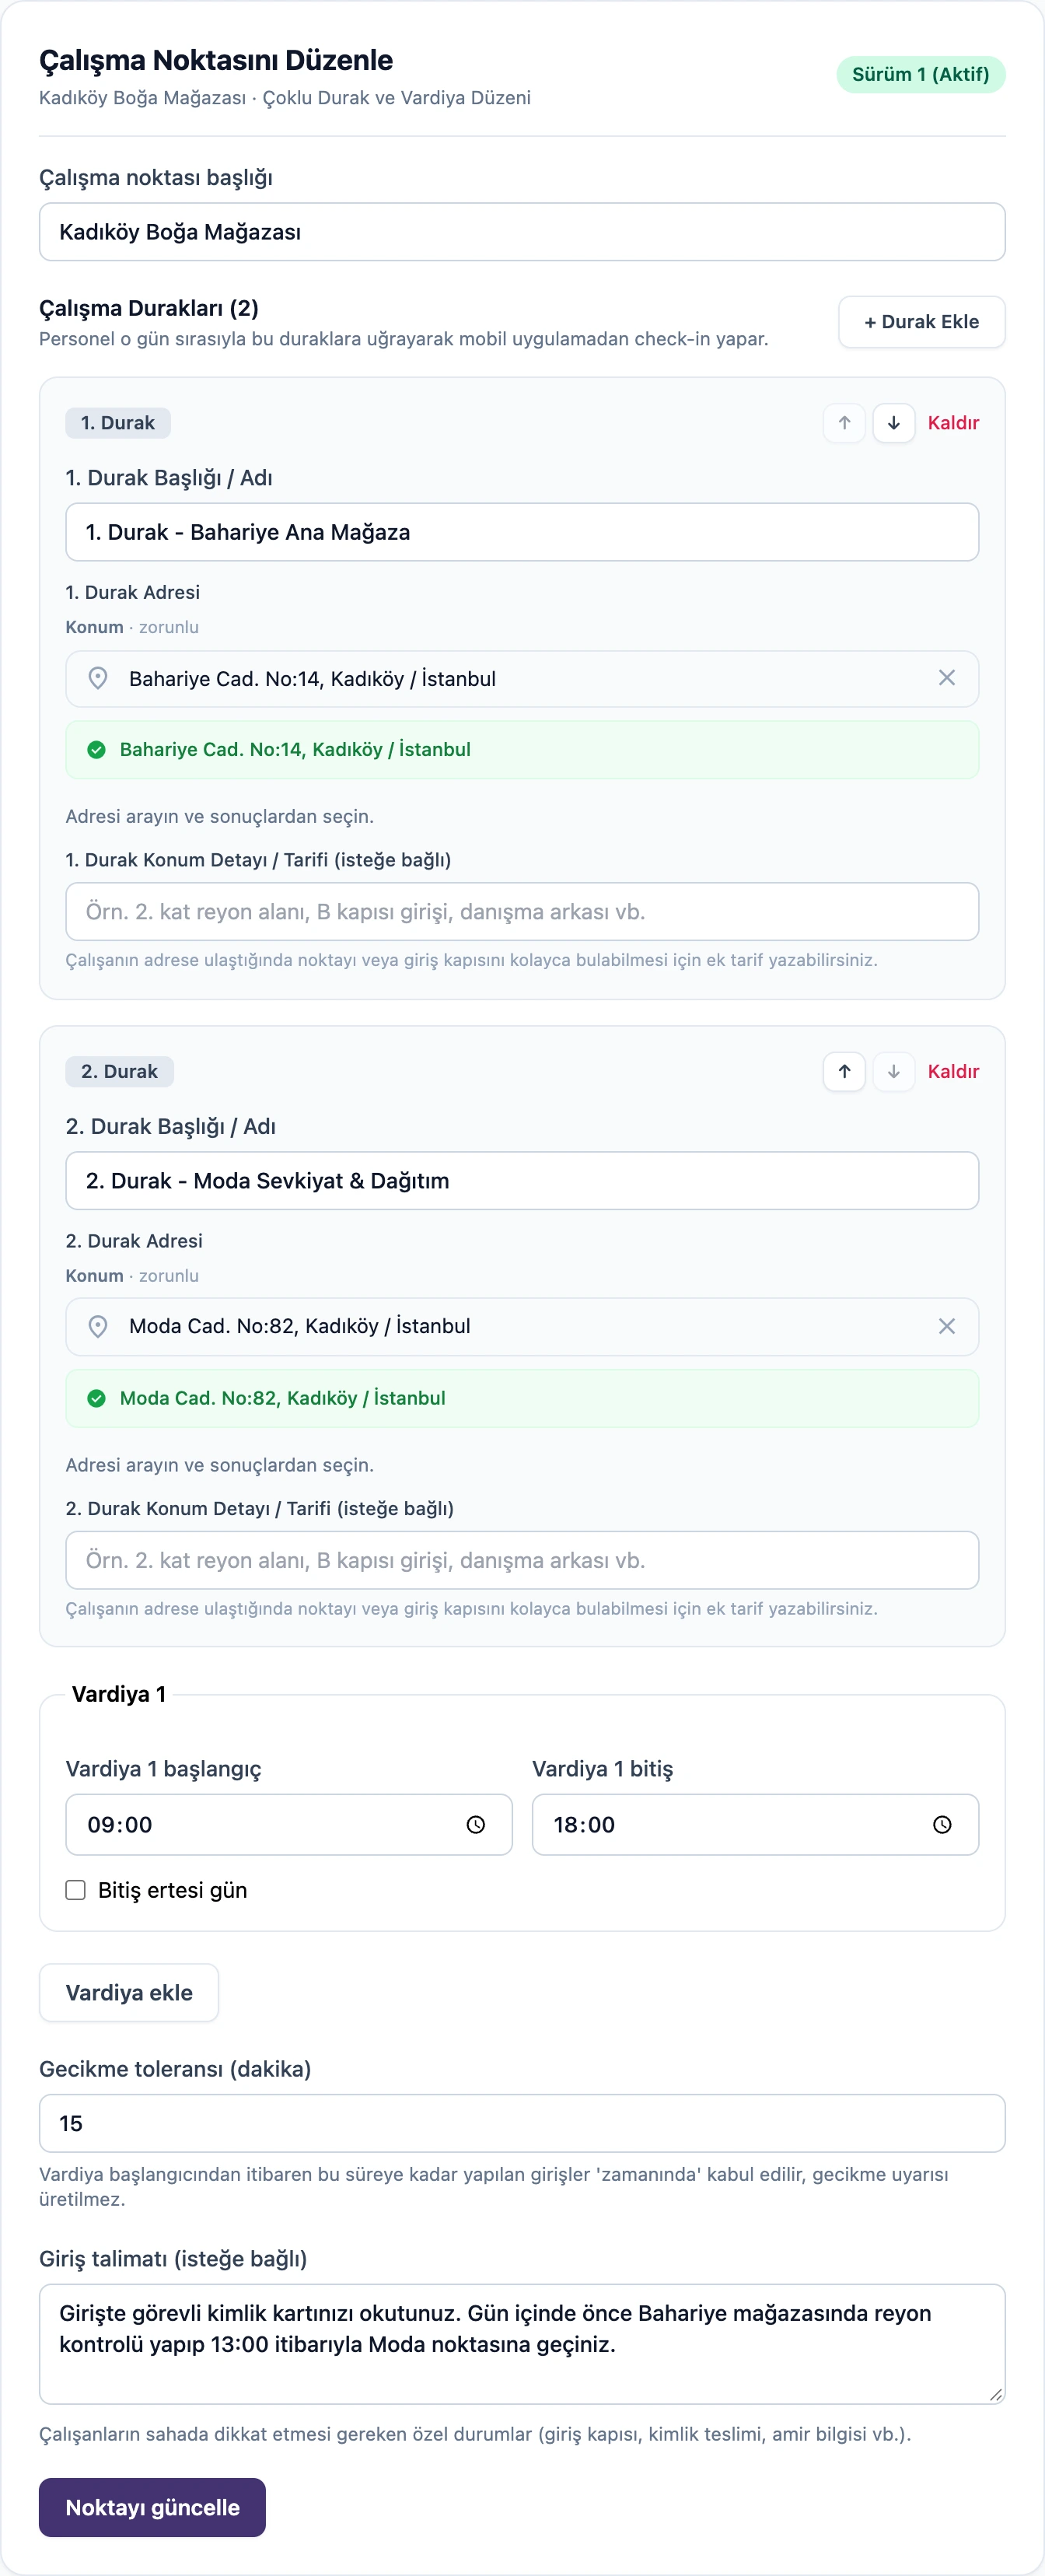The image size is (1045, 2576).
Task: Focus the 1. Durak Konum Detayı field
Action: coord(522,912)
